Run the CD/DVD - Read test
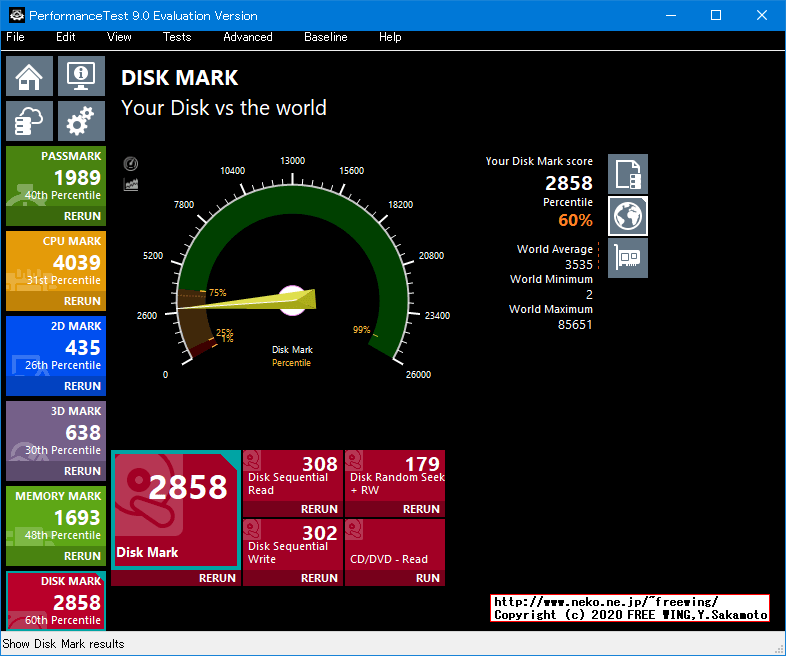786x656 pixels. (x=427, y=578)
